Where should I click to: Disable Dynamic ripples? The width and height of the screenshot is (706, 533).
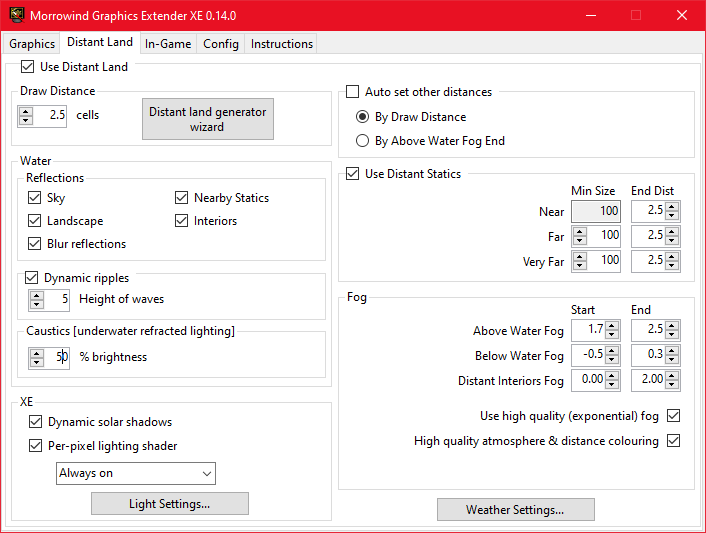click(x=31, y=278)
